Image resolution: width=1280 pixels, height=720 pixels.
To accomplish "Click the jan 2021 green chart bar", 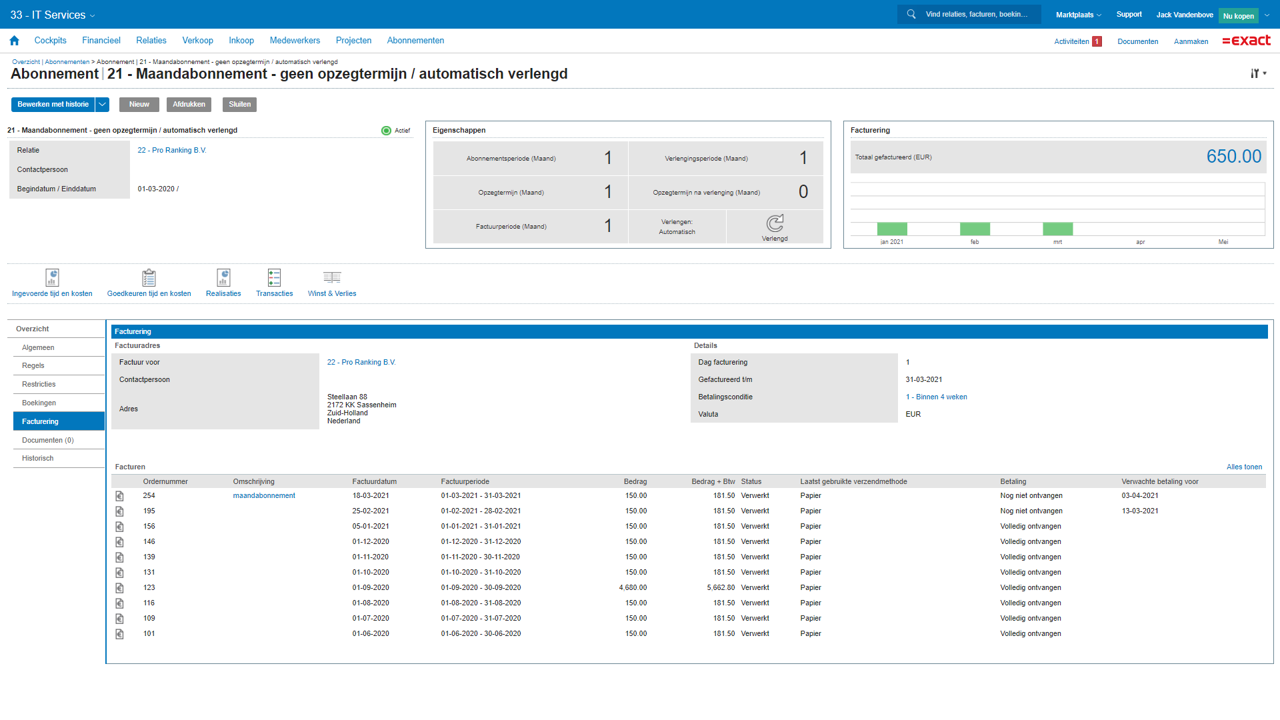I will click(892, 228).
